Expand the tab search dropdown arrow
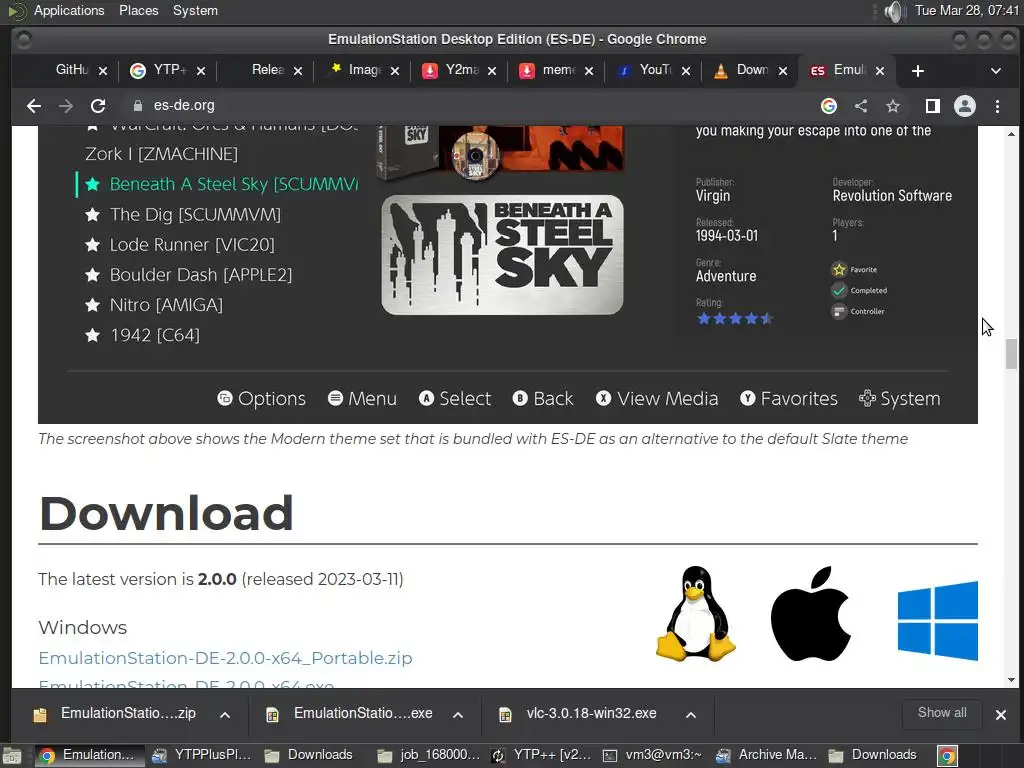Screen dimensions: 1024x768 coord(996,71)
